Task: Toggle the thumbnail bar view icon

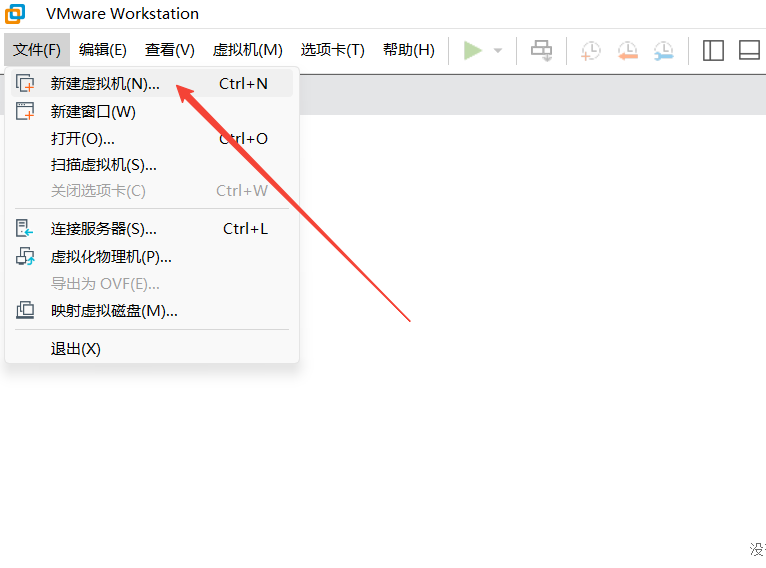Action: click(749, 50)
